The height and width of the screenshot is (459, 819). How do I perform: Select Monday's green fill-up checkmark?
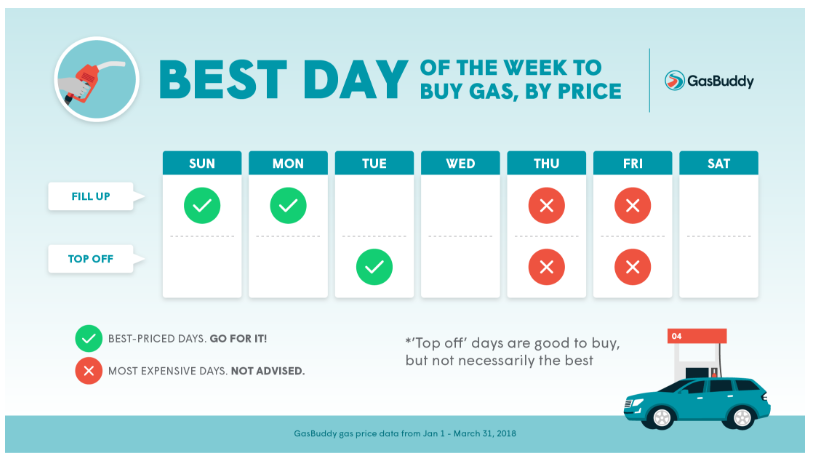click(288, 206)
